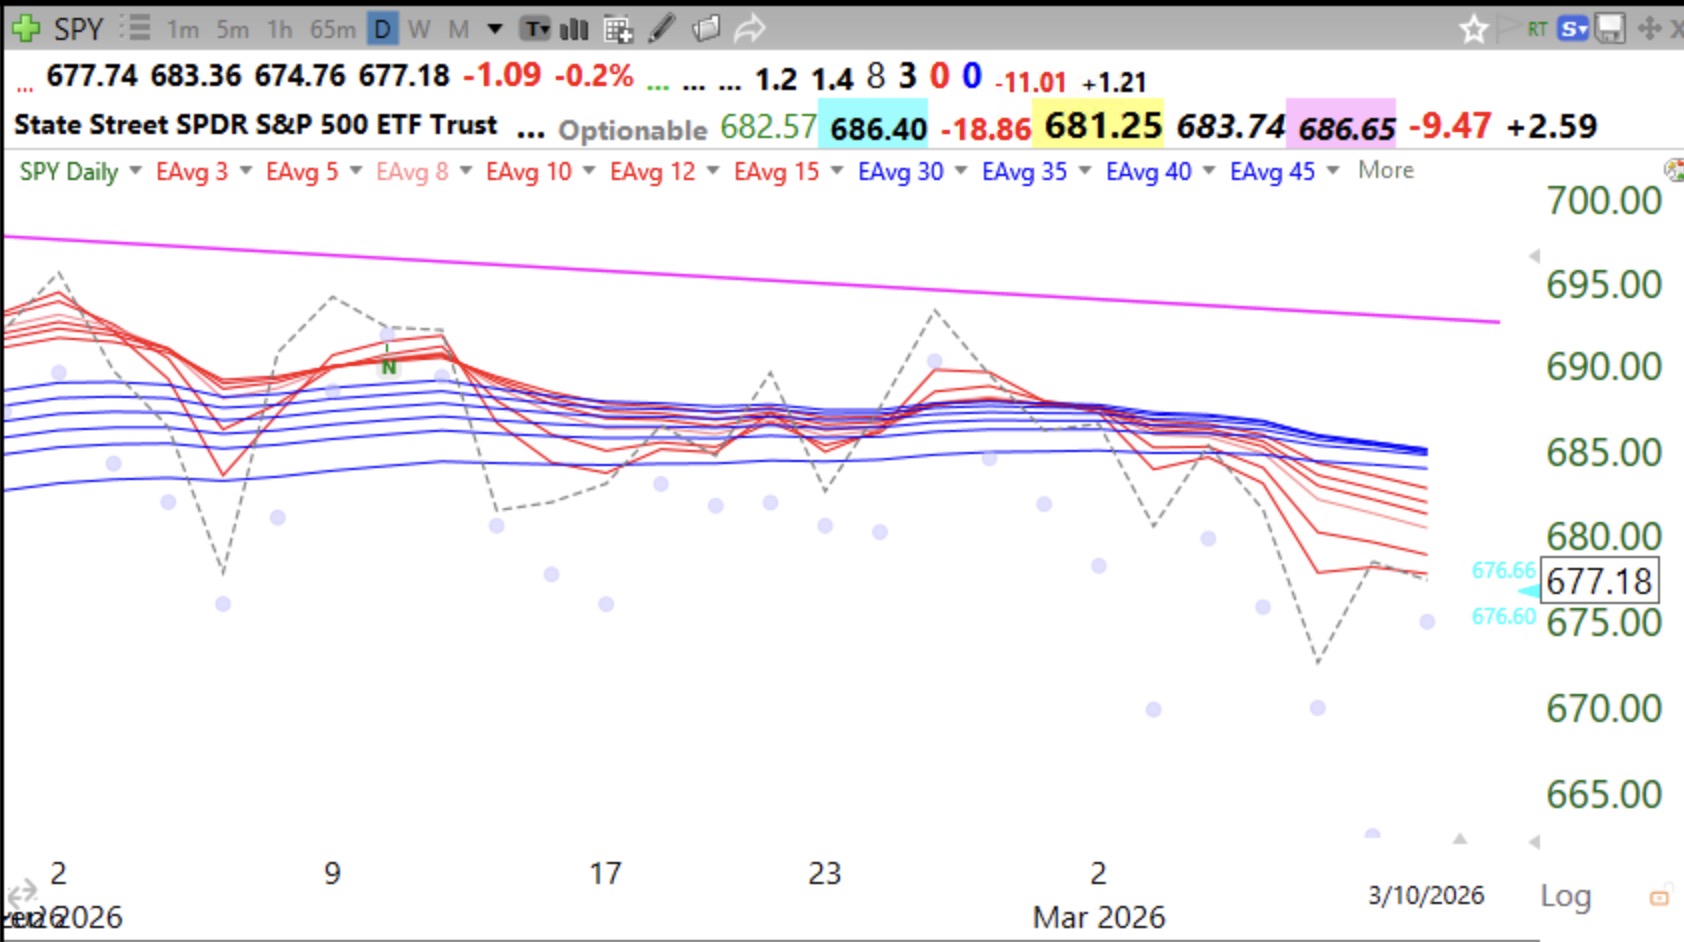Open the blue S dropdown on the right
Image resolution: width=1684 pixels, height=942 pixels.
pyautogui.click(x=1572, y=27)
